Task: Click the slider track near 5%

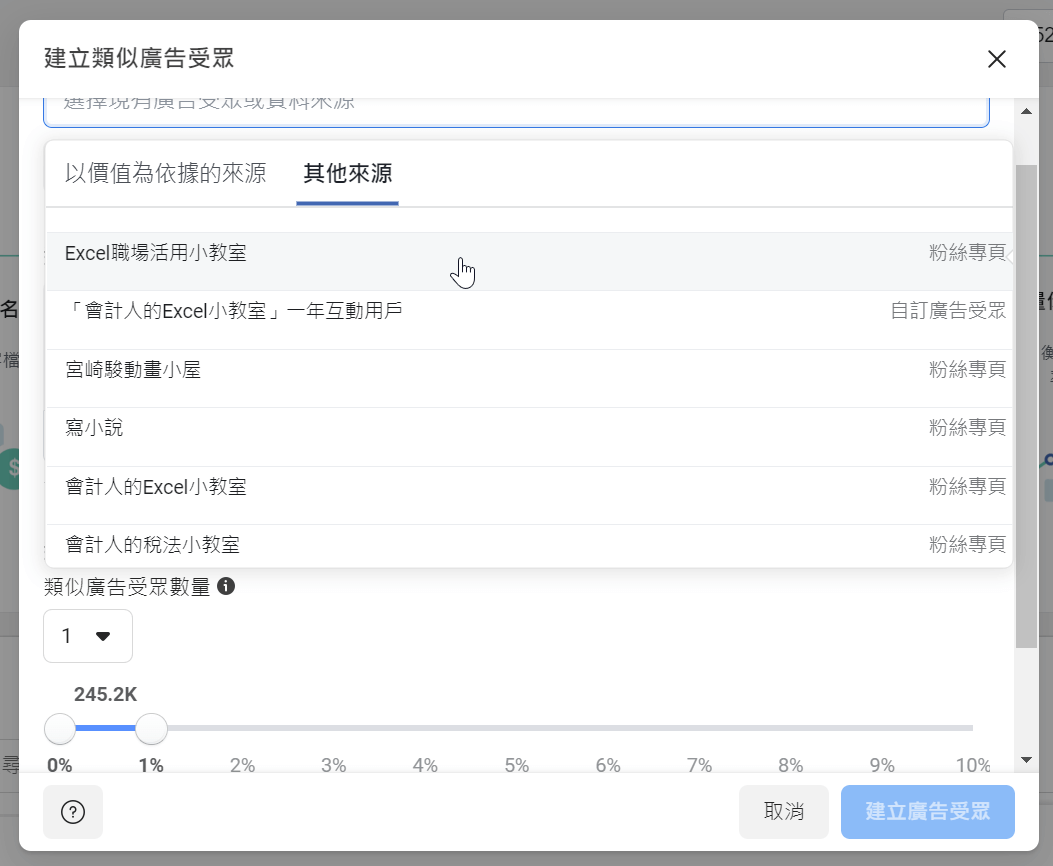Action: 516,728
